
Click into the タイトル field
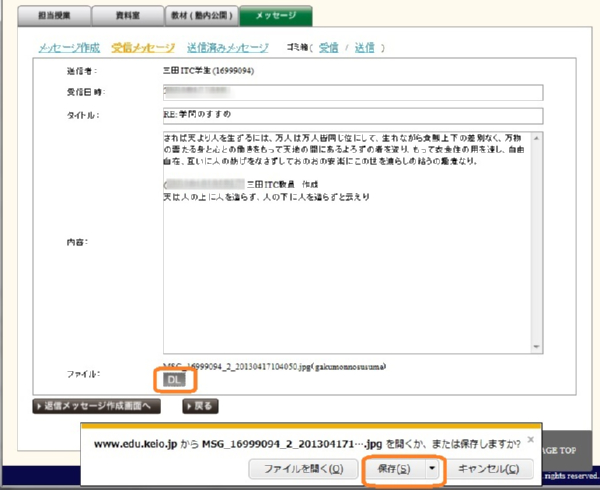[x=350, y=115]
